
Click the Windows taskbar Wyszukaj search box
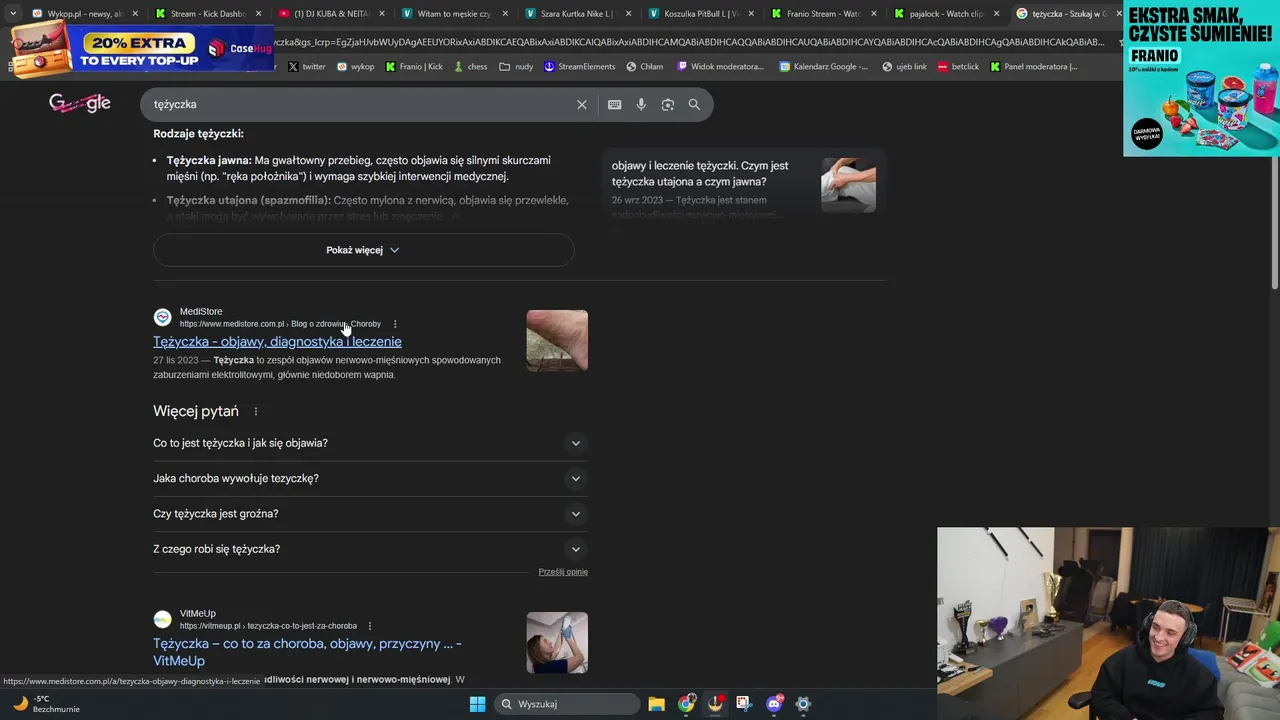[x=567, y=704]
